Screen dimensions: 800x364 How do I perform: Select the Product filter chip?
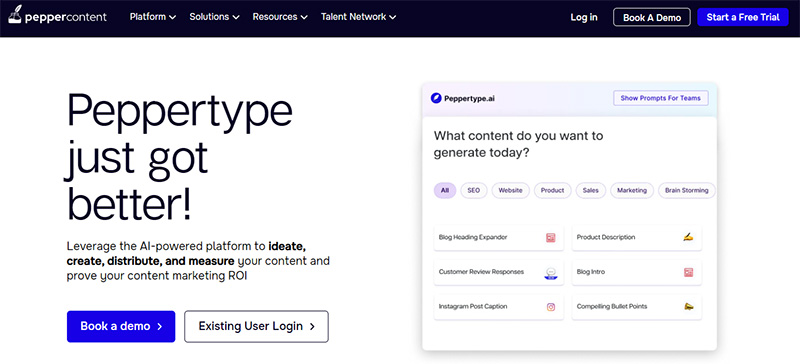pyautogui.click(x=553, y=190)
